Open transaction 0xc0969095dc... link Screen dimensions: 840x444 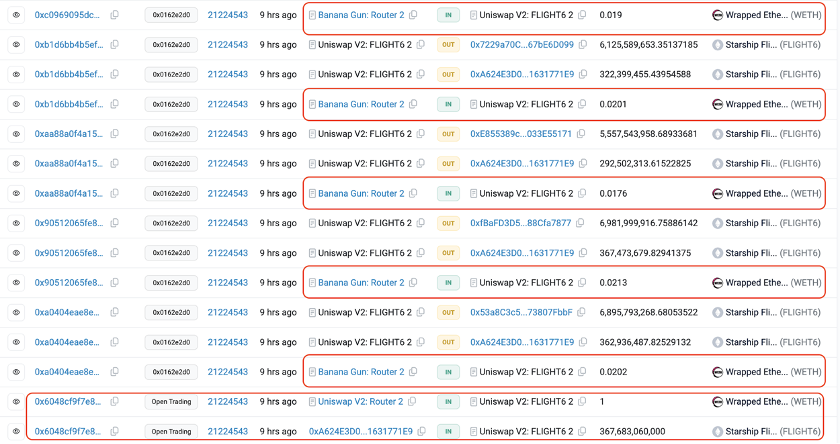coord(67,15)
